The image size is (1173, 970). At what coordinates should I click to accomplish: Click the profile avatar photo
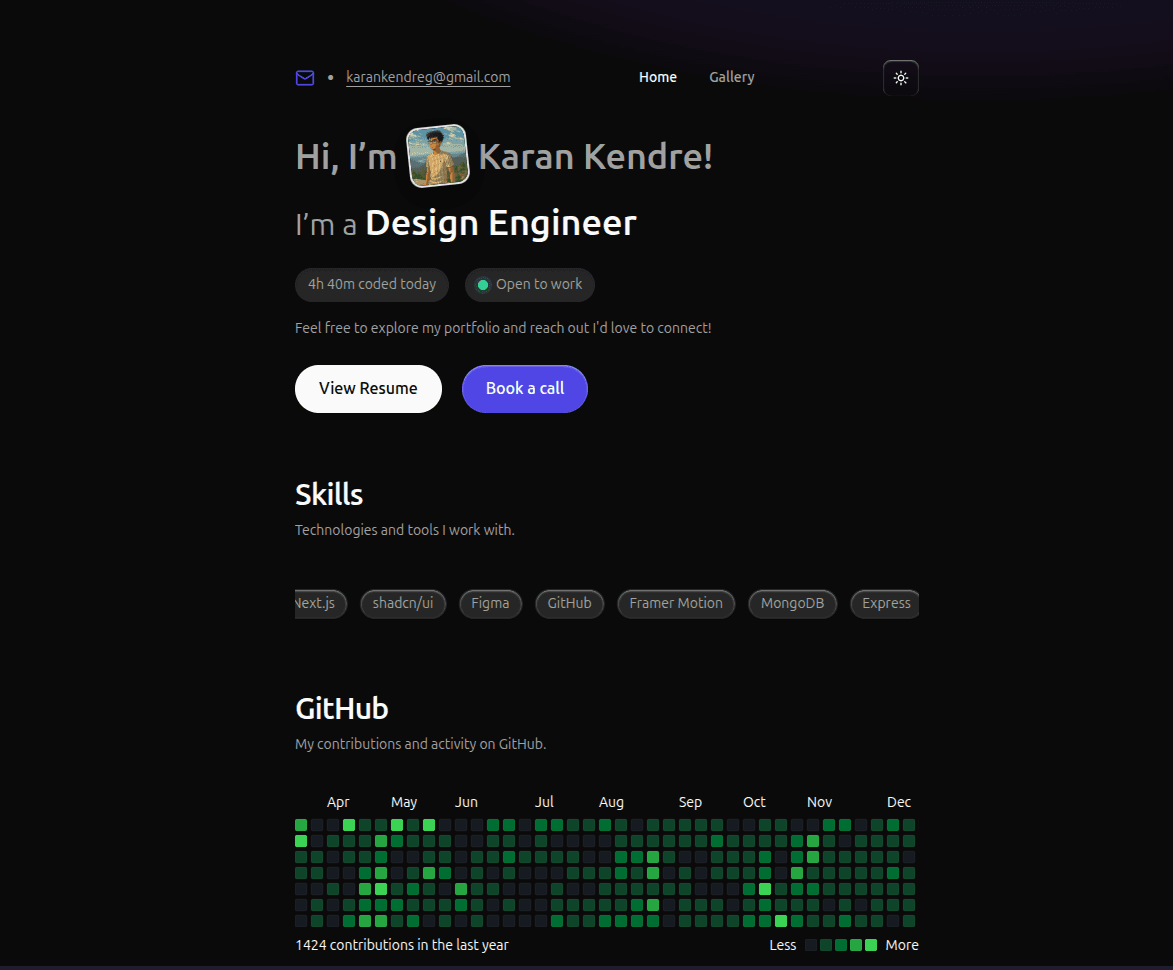tap(437, 156)
